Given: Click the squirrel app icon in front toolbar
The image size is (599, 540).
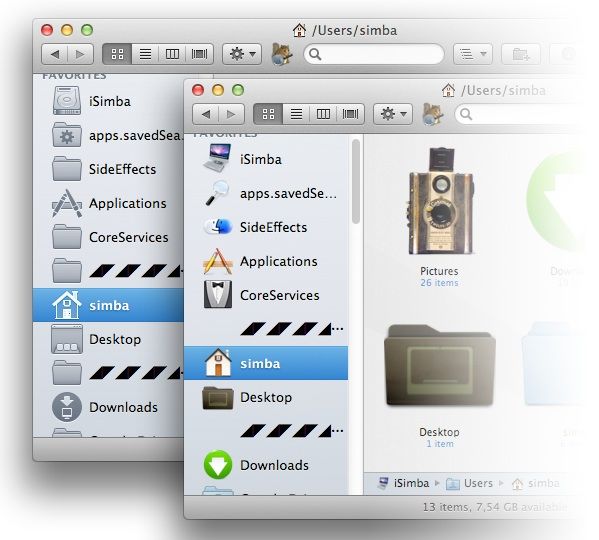Looking at the screenshot, I should click(432, 114).
